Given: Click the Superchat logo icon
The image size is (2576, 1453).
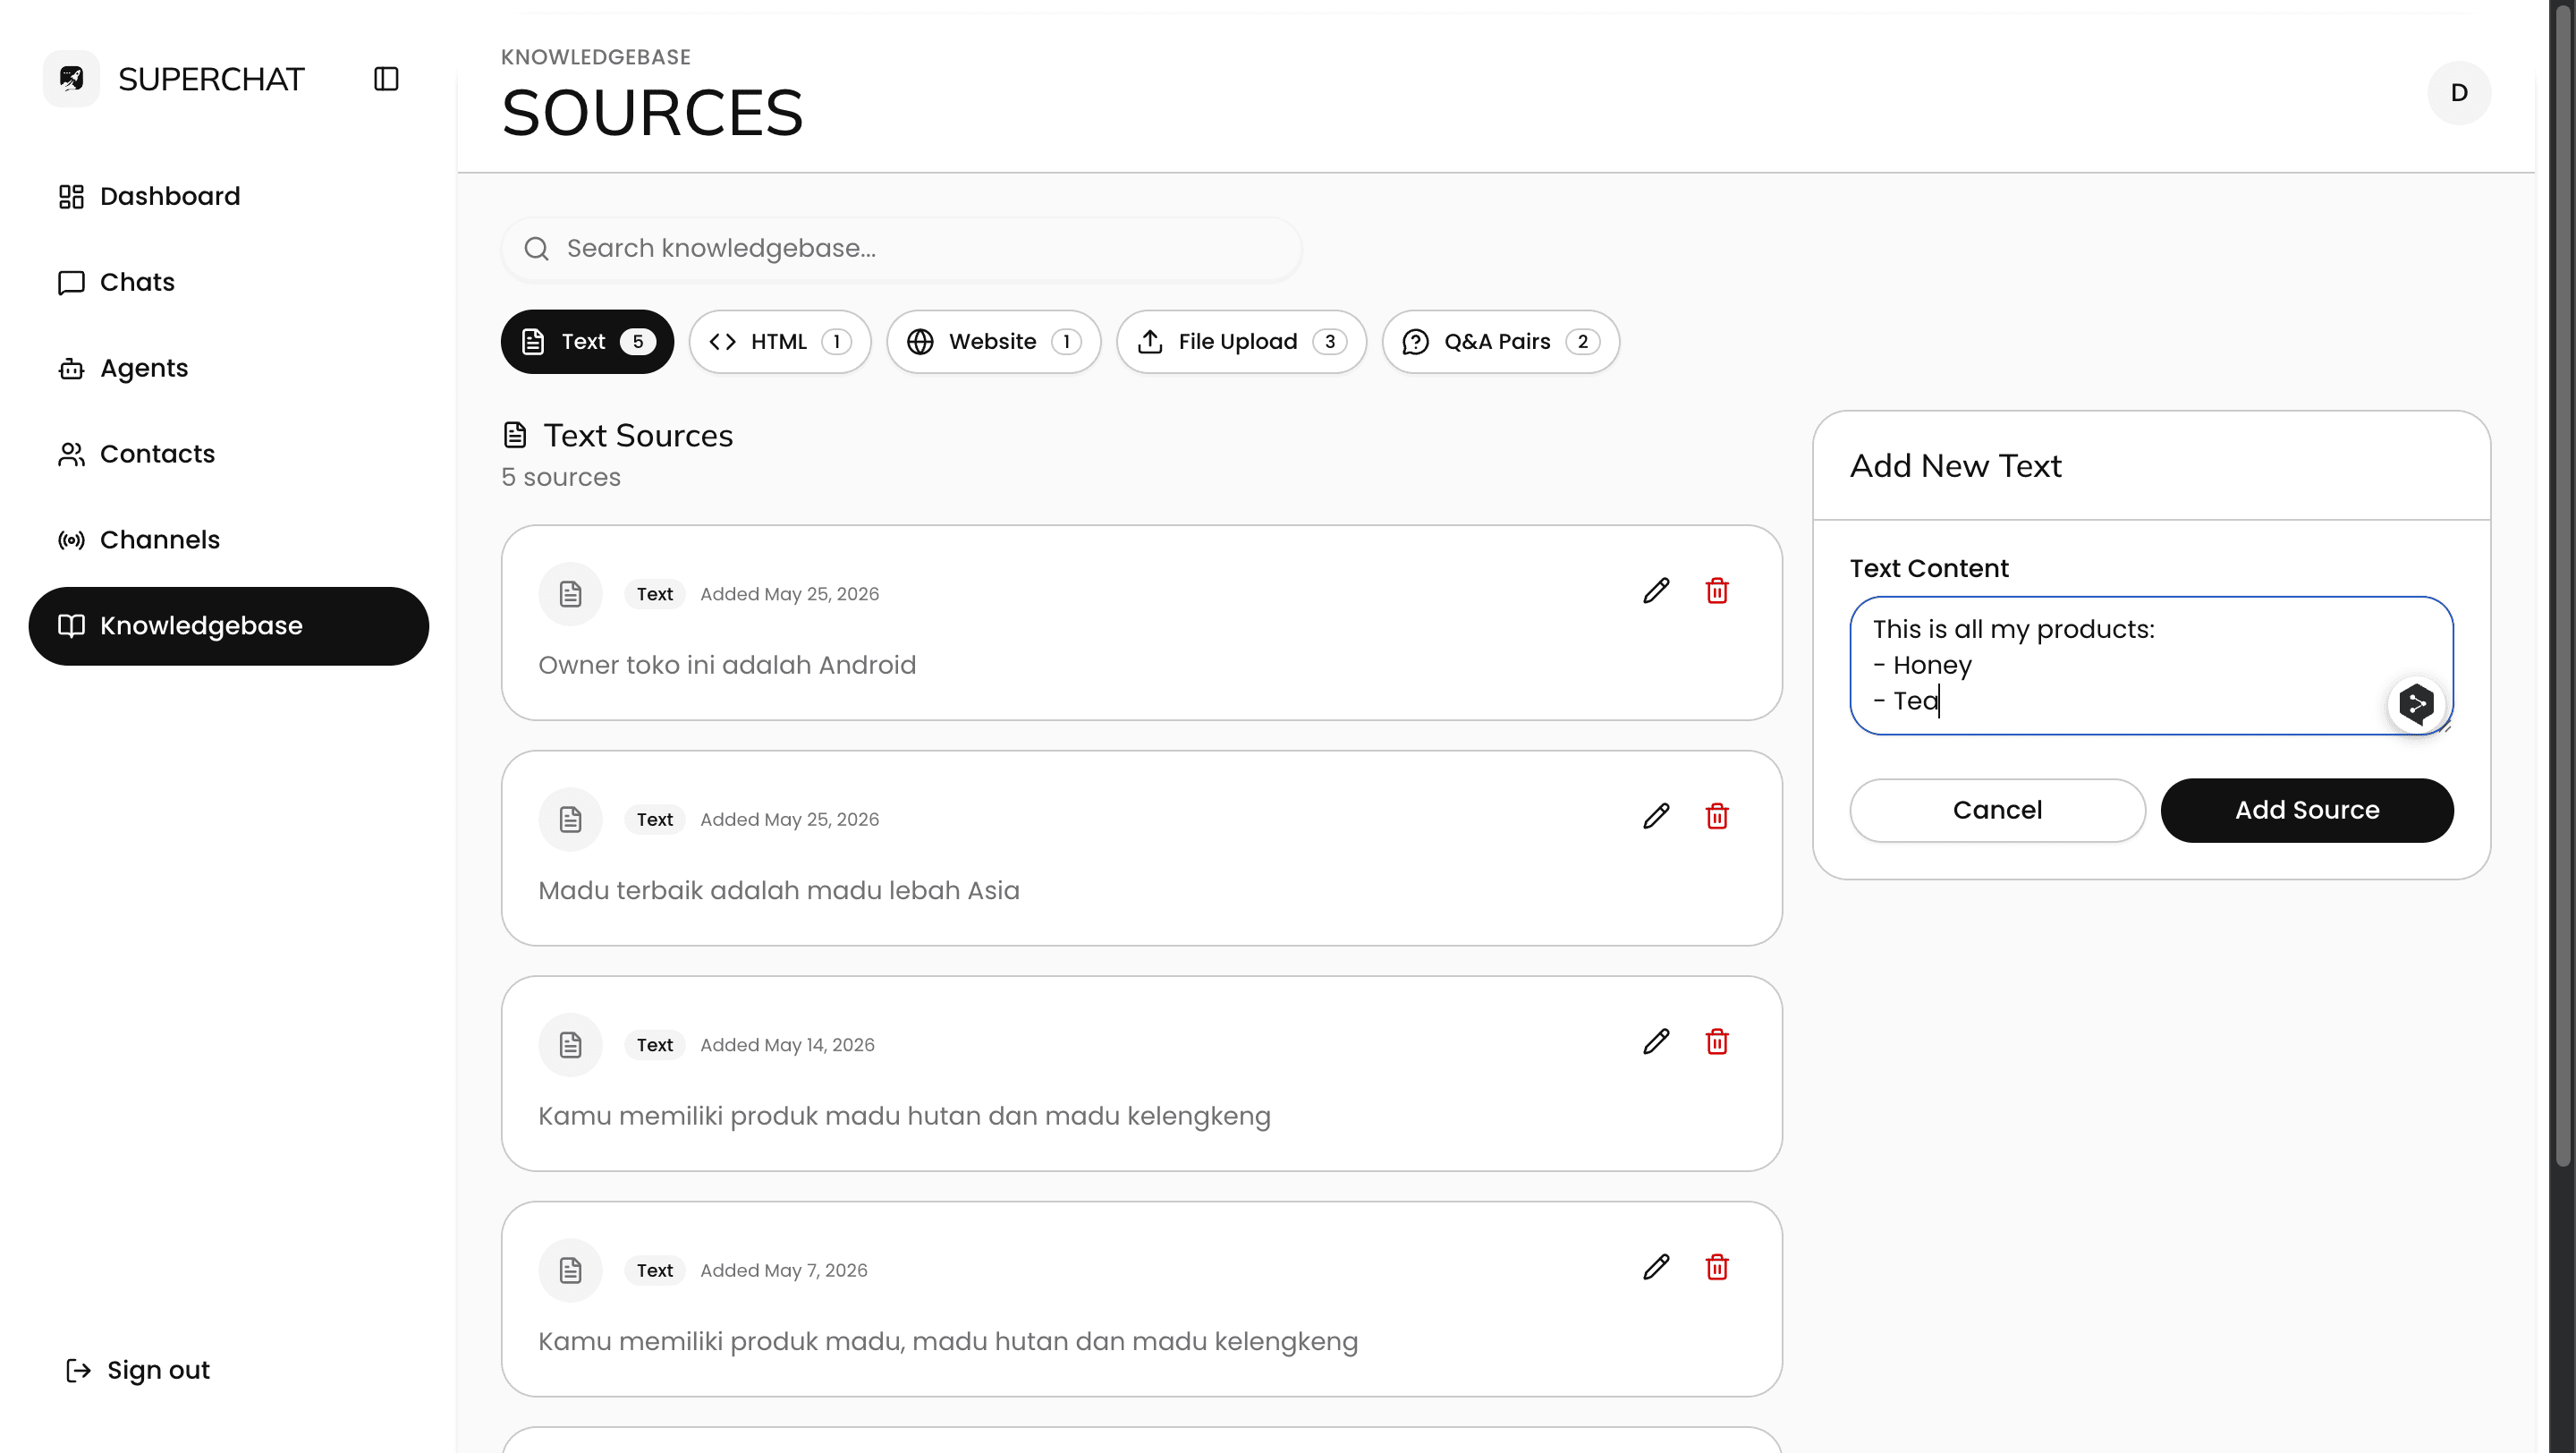Looking at the screenshot, I should pyautogui.click(x=71, y=78).
